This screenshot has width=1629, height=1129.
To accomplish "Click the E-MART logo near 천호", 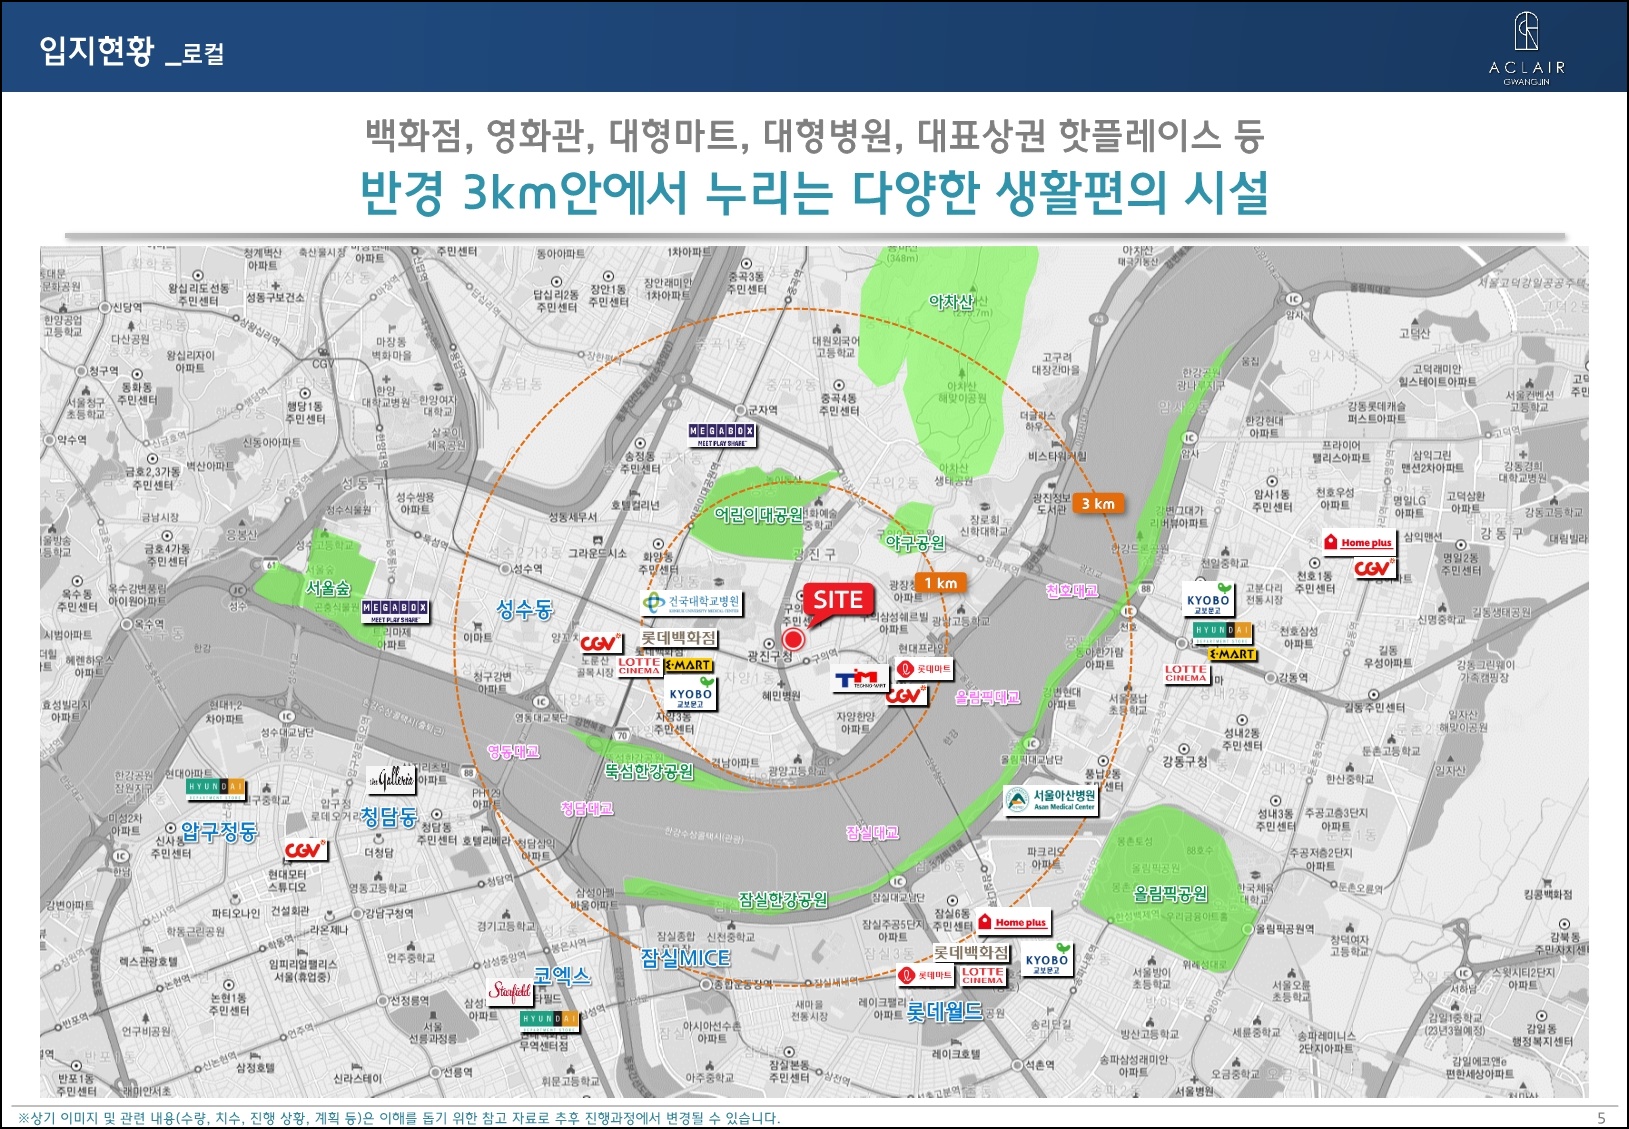I will pos(1233,654).
